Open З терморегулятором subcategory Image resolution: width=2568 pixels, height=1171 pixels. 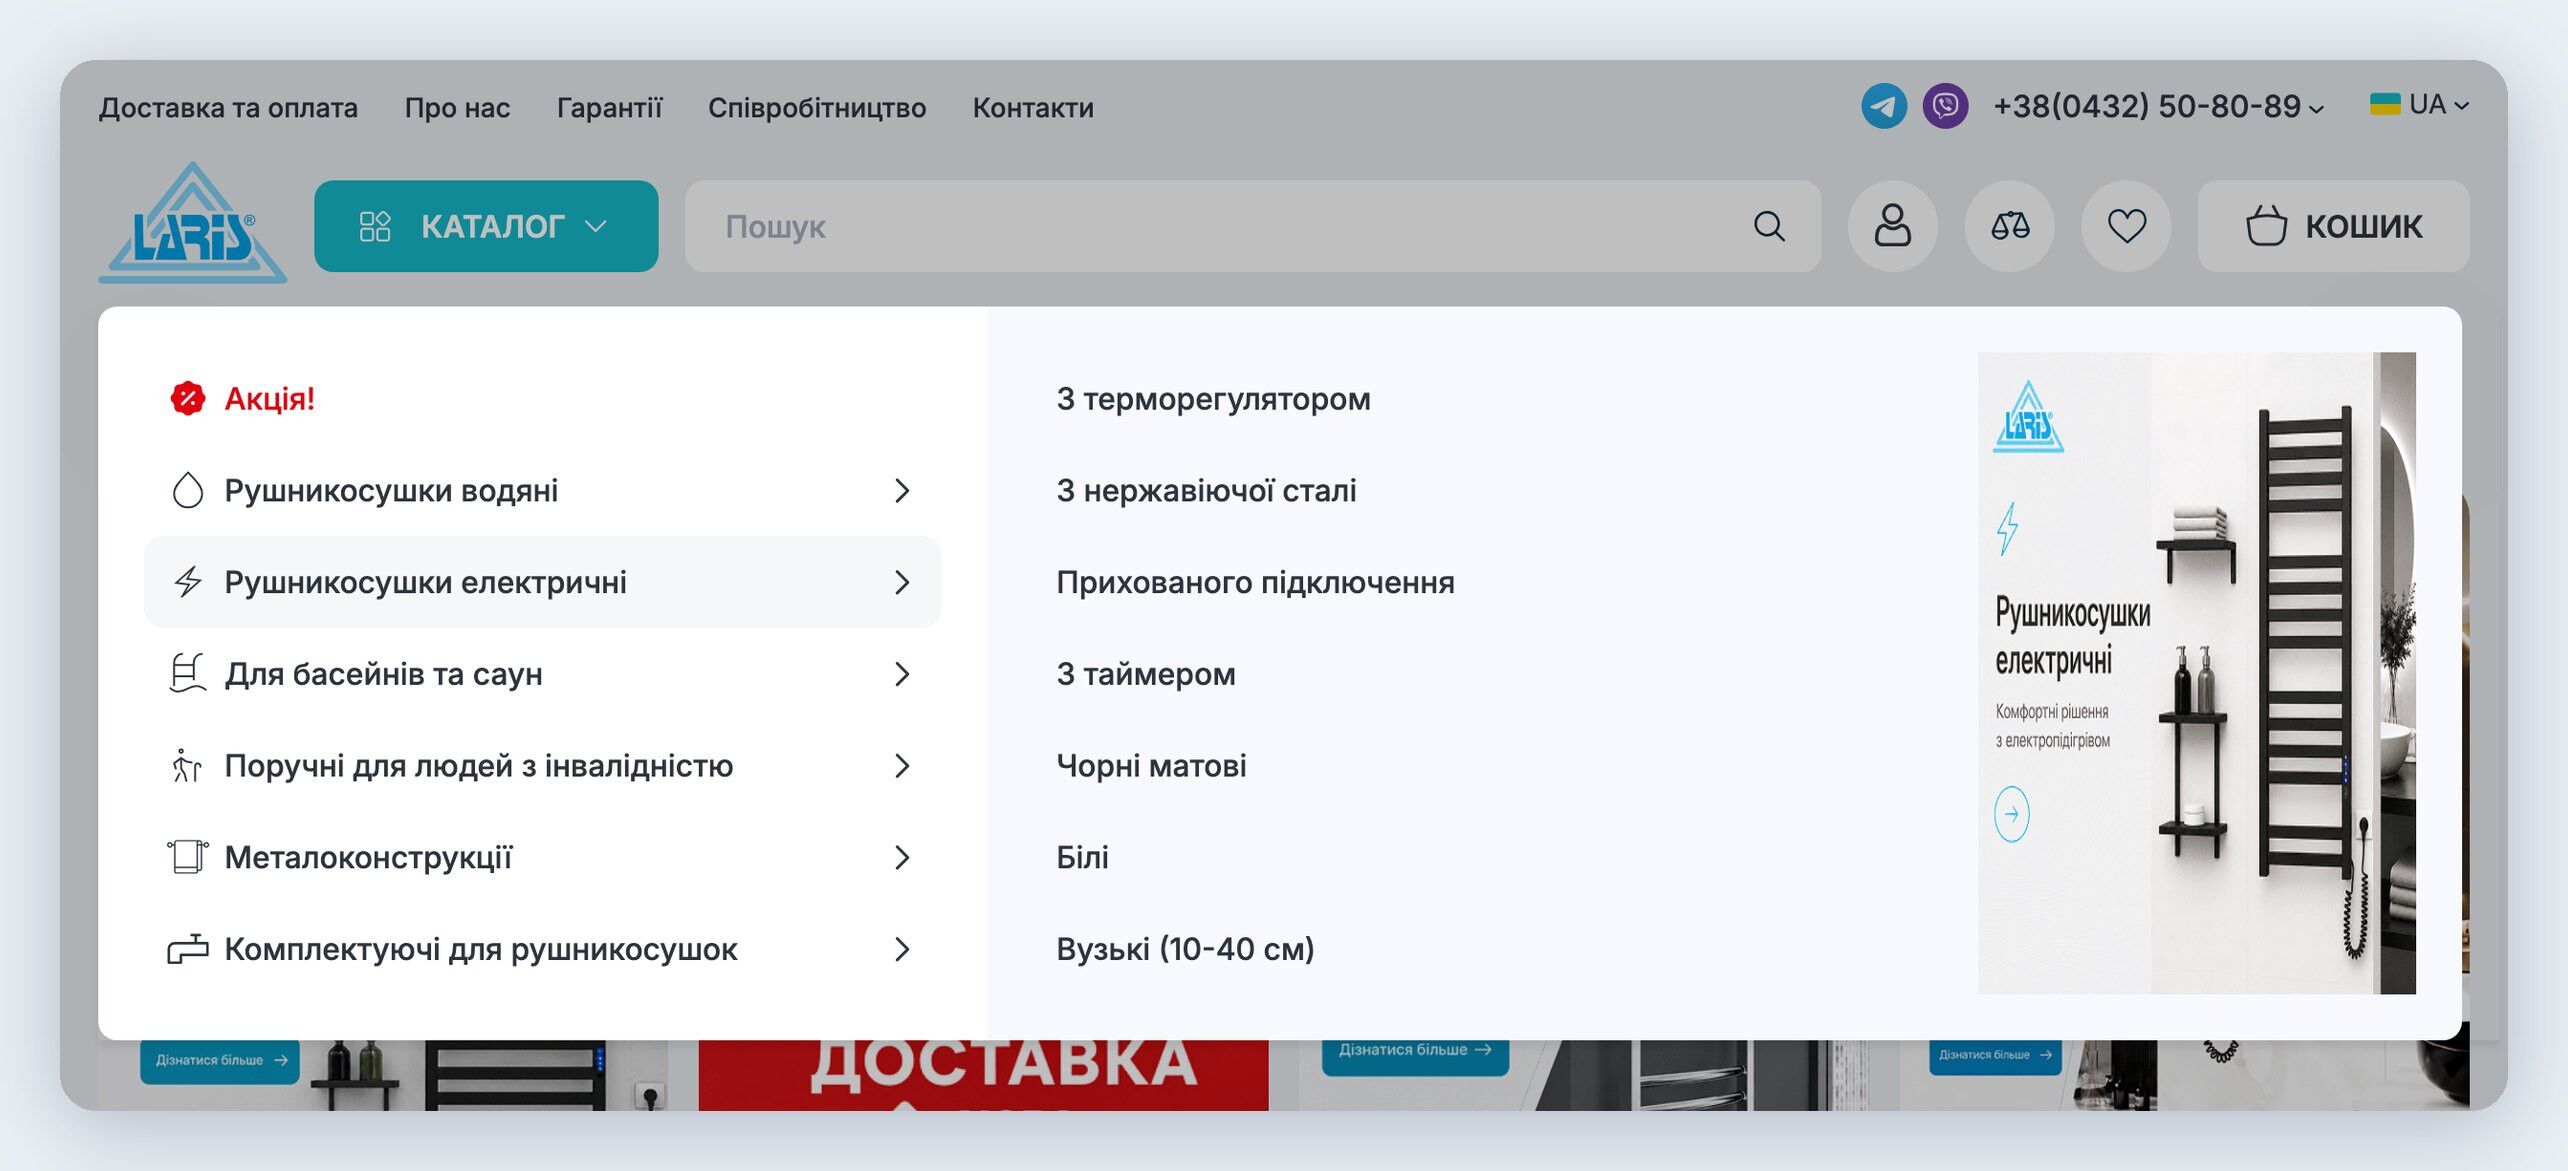pyautogui.click(x=1213, y=399)
